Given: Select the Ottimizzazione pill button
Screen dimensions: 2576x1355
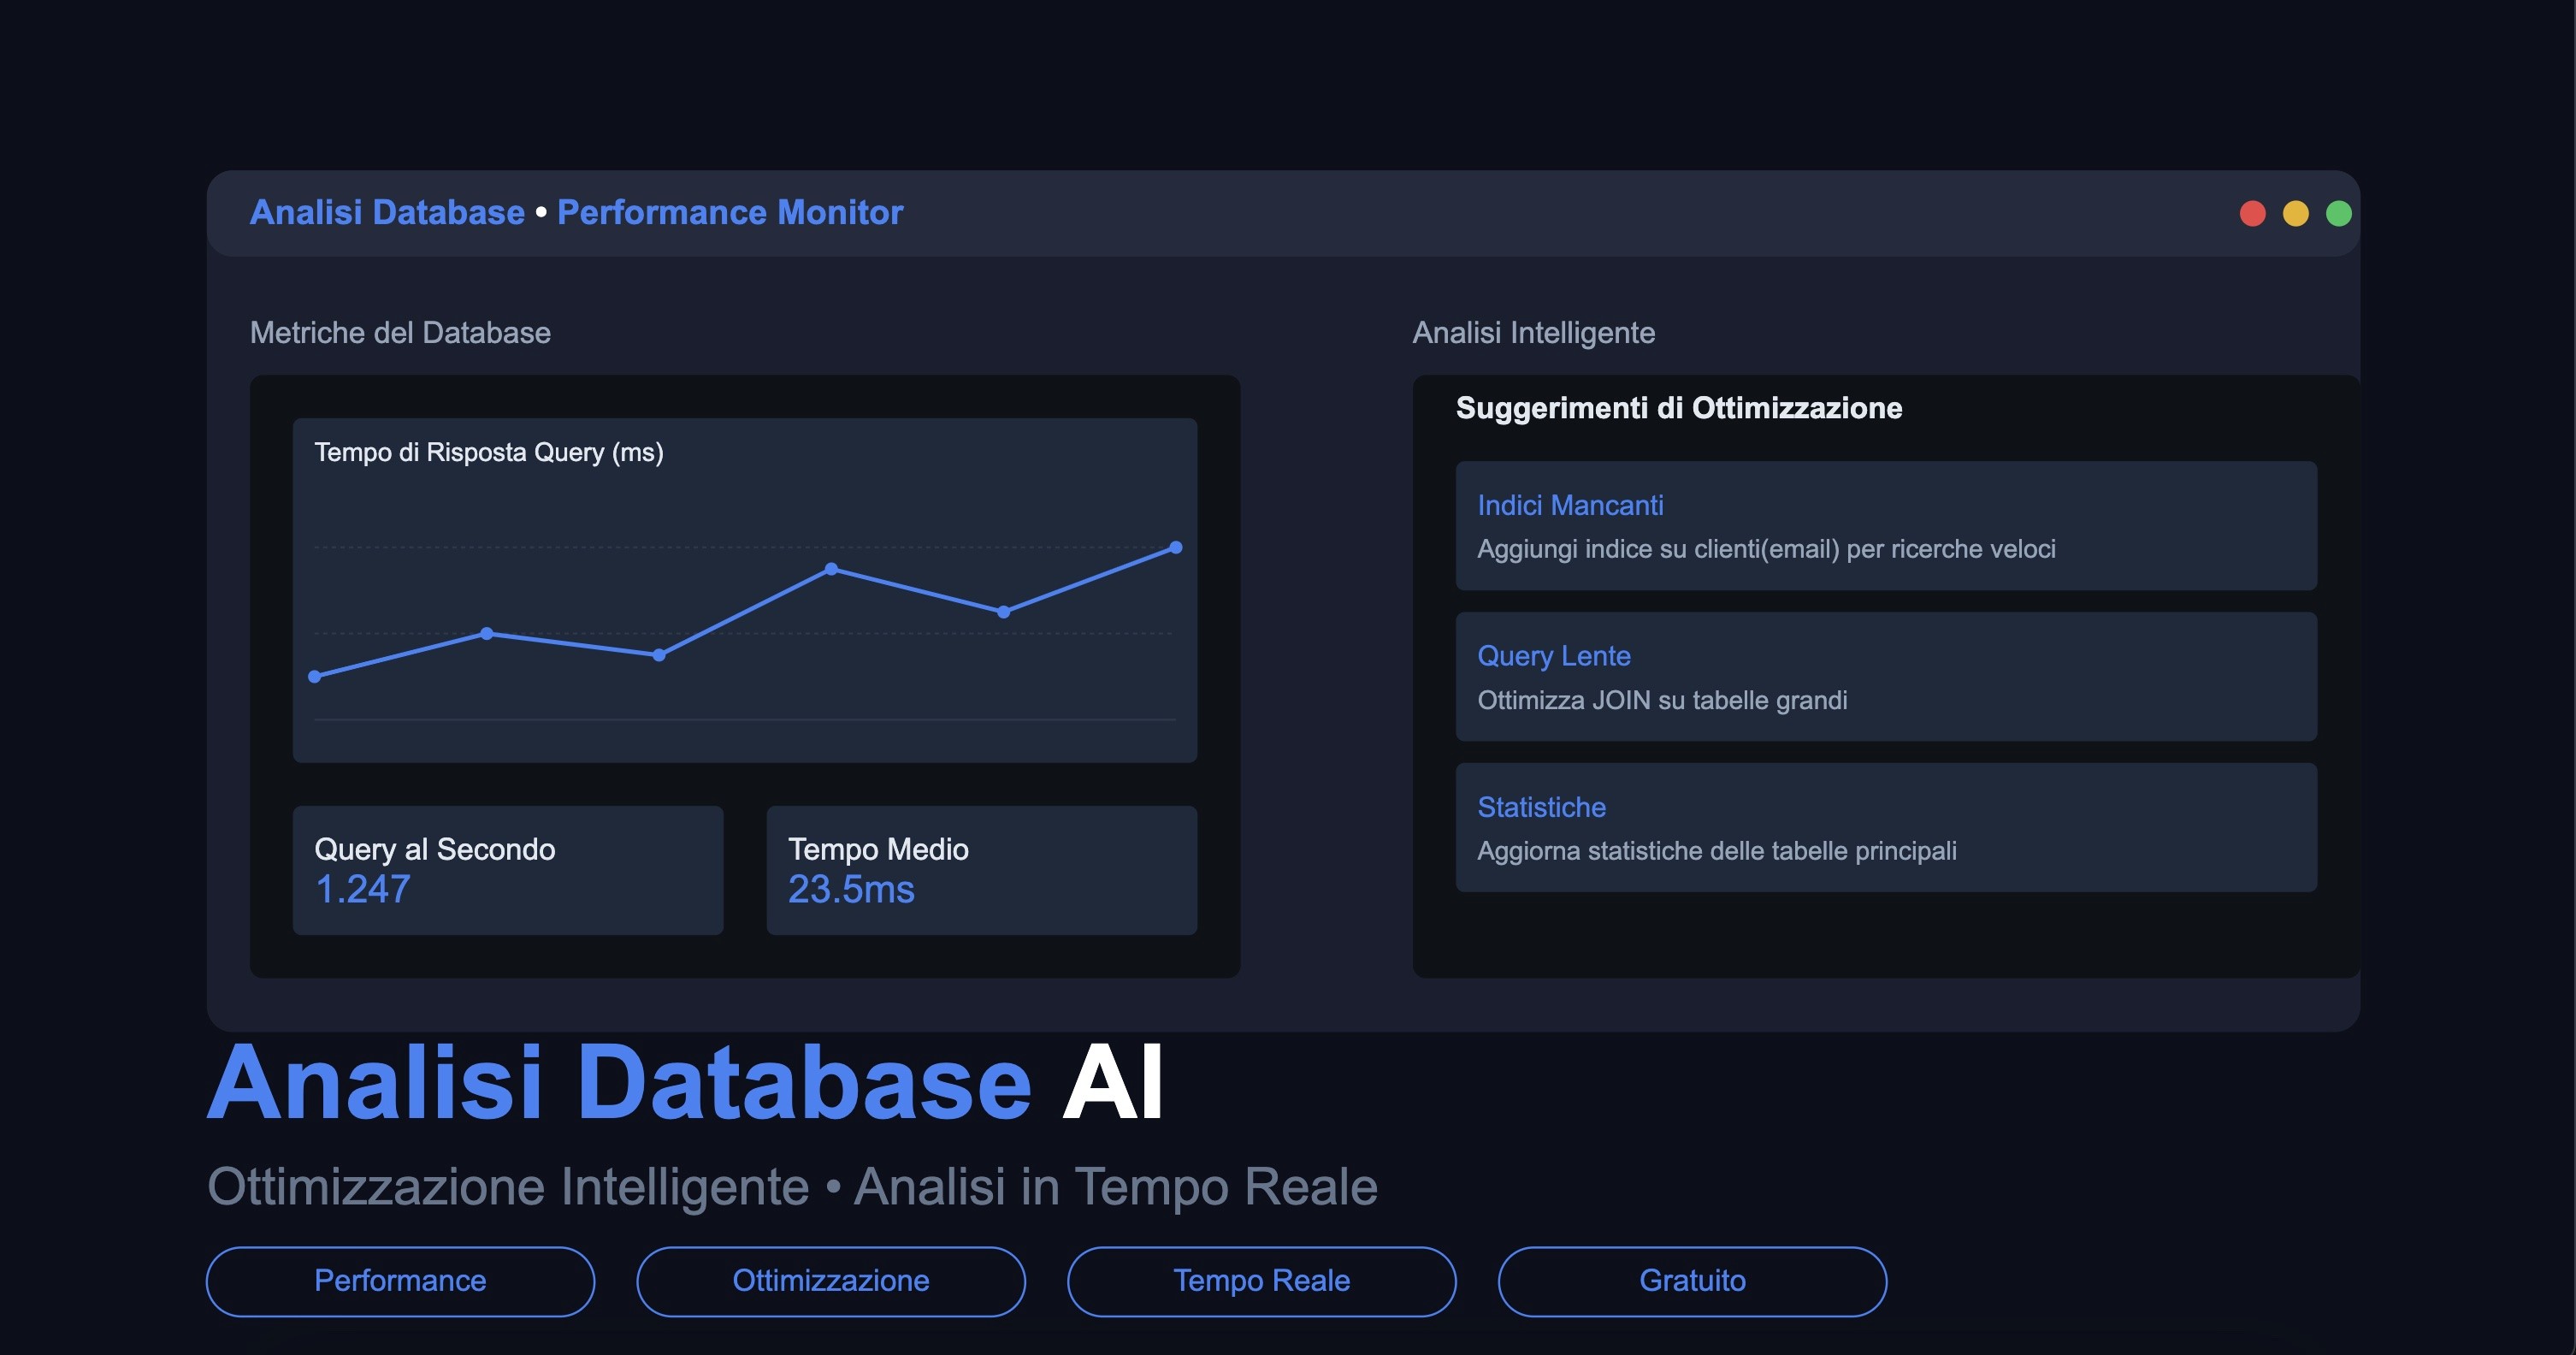Looking at the screenshot, I should tap(831, 1281).
